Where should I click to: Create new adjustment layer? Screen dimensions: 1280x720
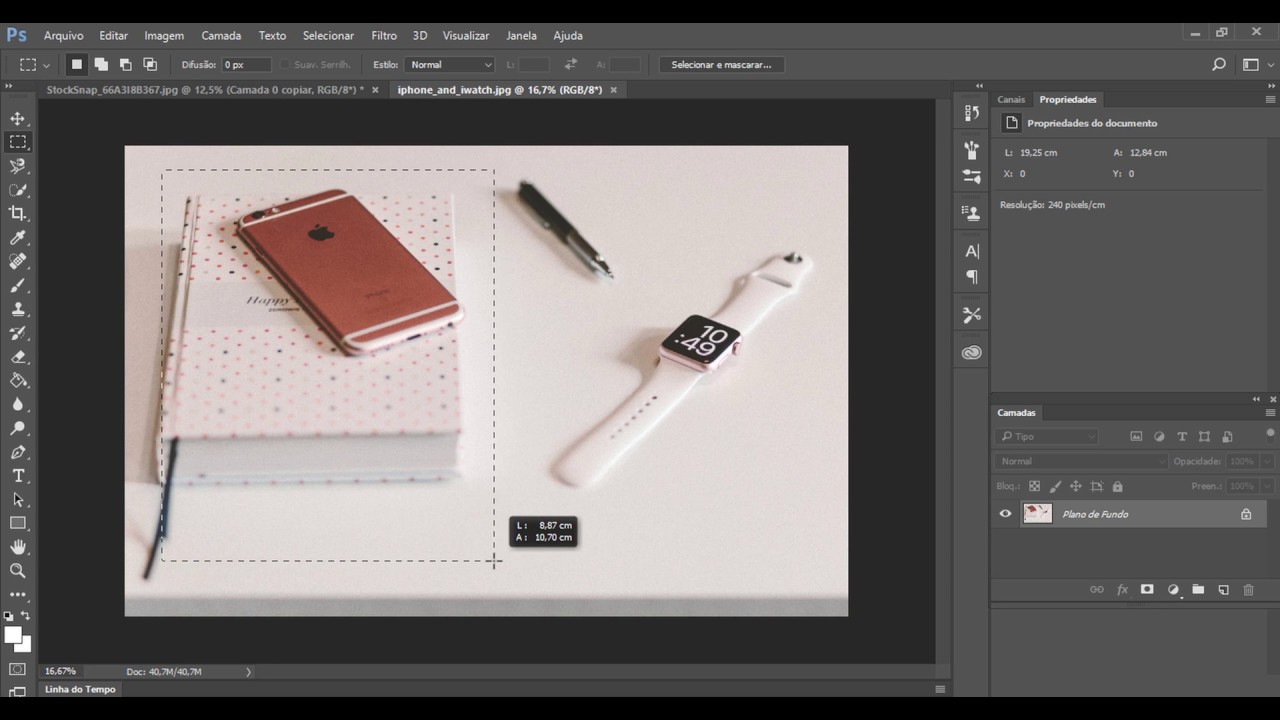[1173, 590]
